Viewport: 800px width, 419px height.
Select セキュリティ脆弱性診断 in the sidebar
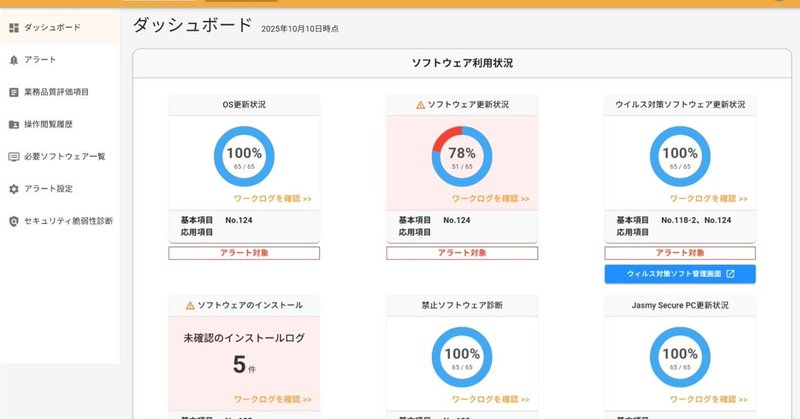pos(60,220)
